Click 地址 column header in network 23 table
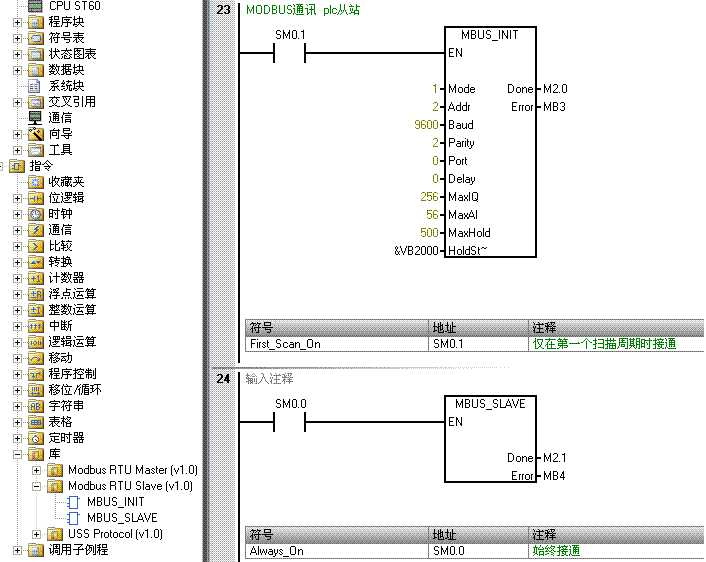 (478, 328)
